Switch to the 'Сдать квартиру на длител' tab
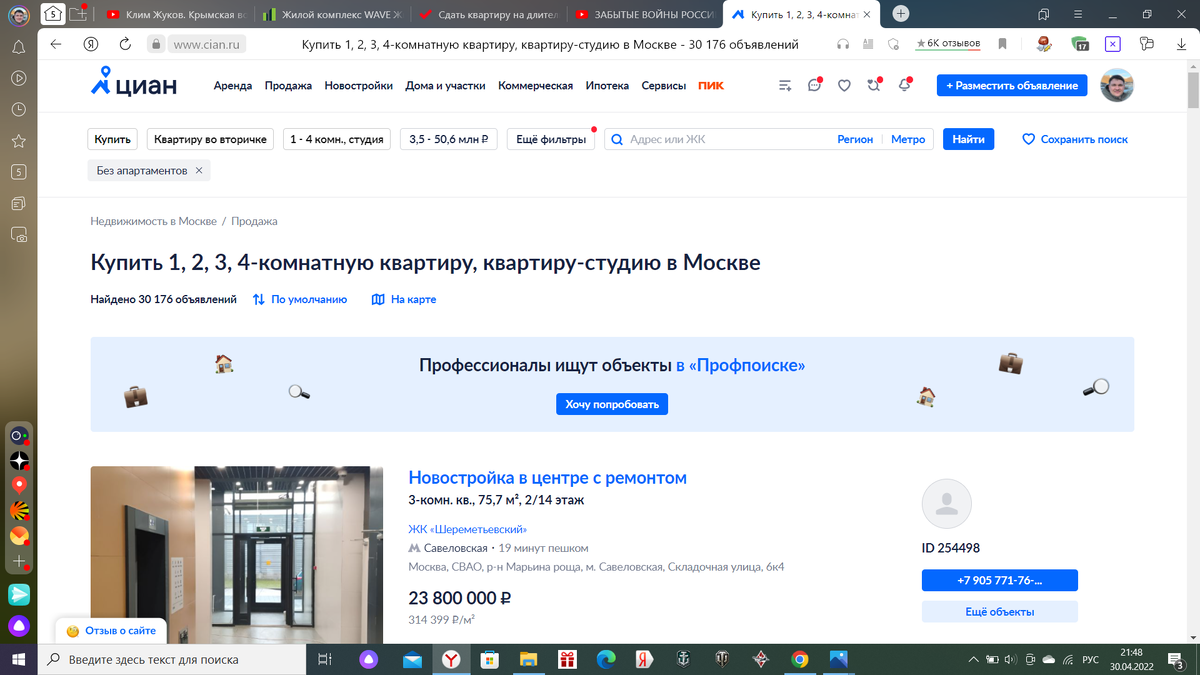The image size is (1200, 675). [489, 14]
